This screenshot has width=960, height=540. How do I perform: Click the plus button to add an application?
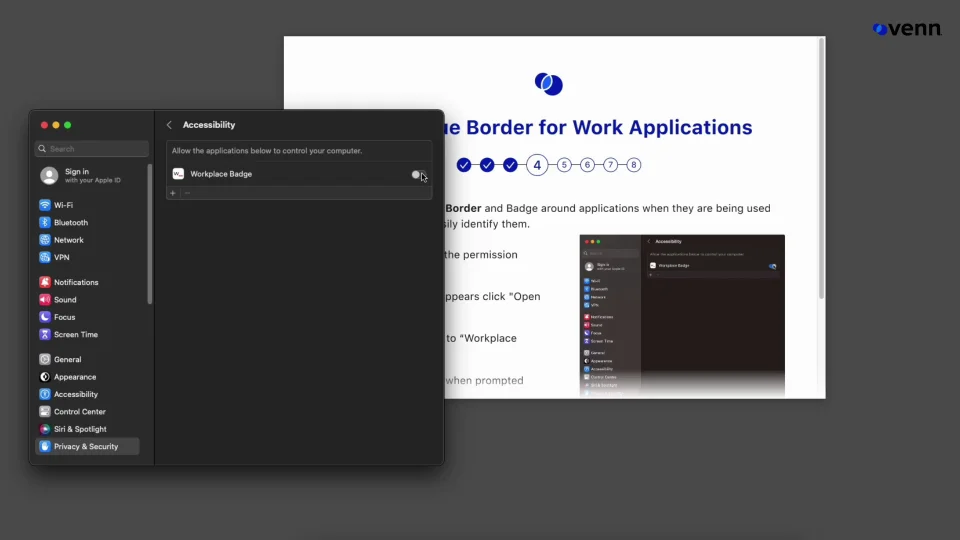173,193
